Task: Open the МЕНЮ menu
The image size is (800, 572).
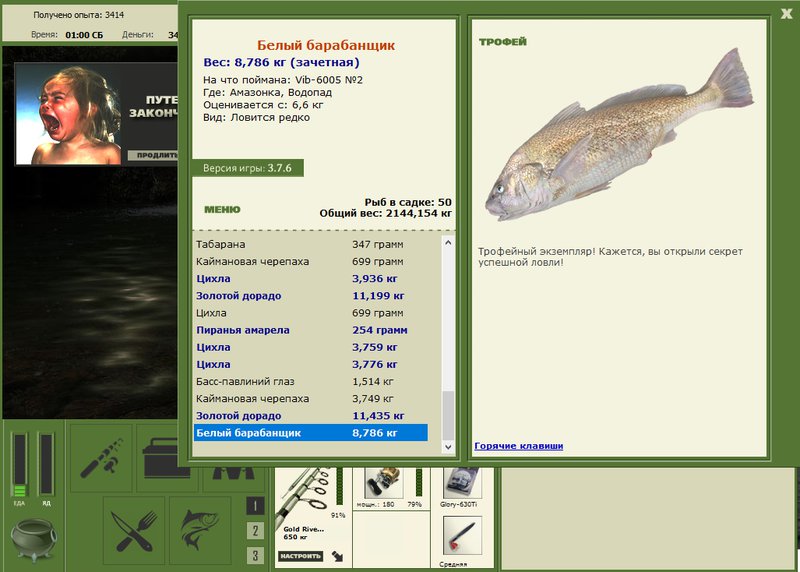Action: pyautogui.click(x=222, y=209)
